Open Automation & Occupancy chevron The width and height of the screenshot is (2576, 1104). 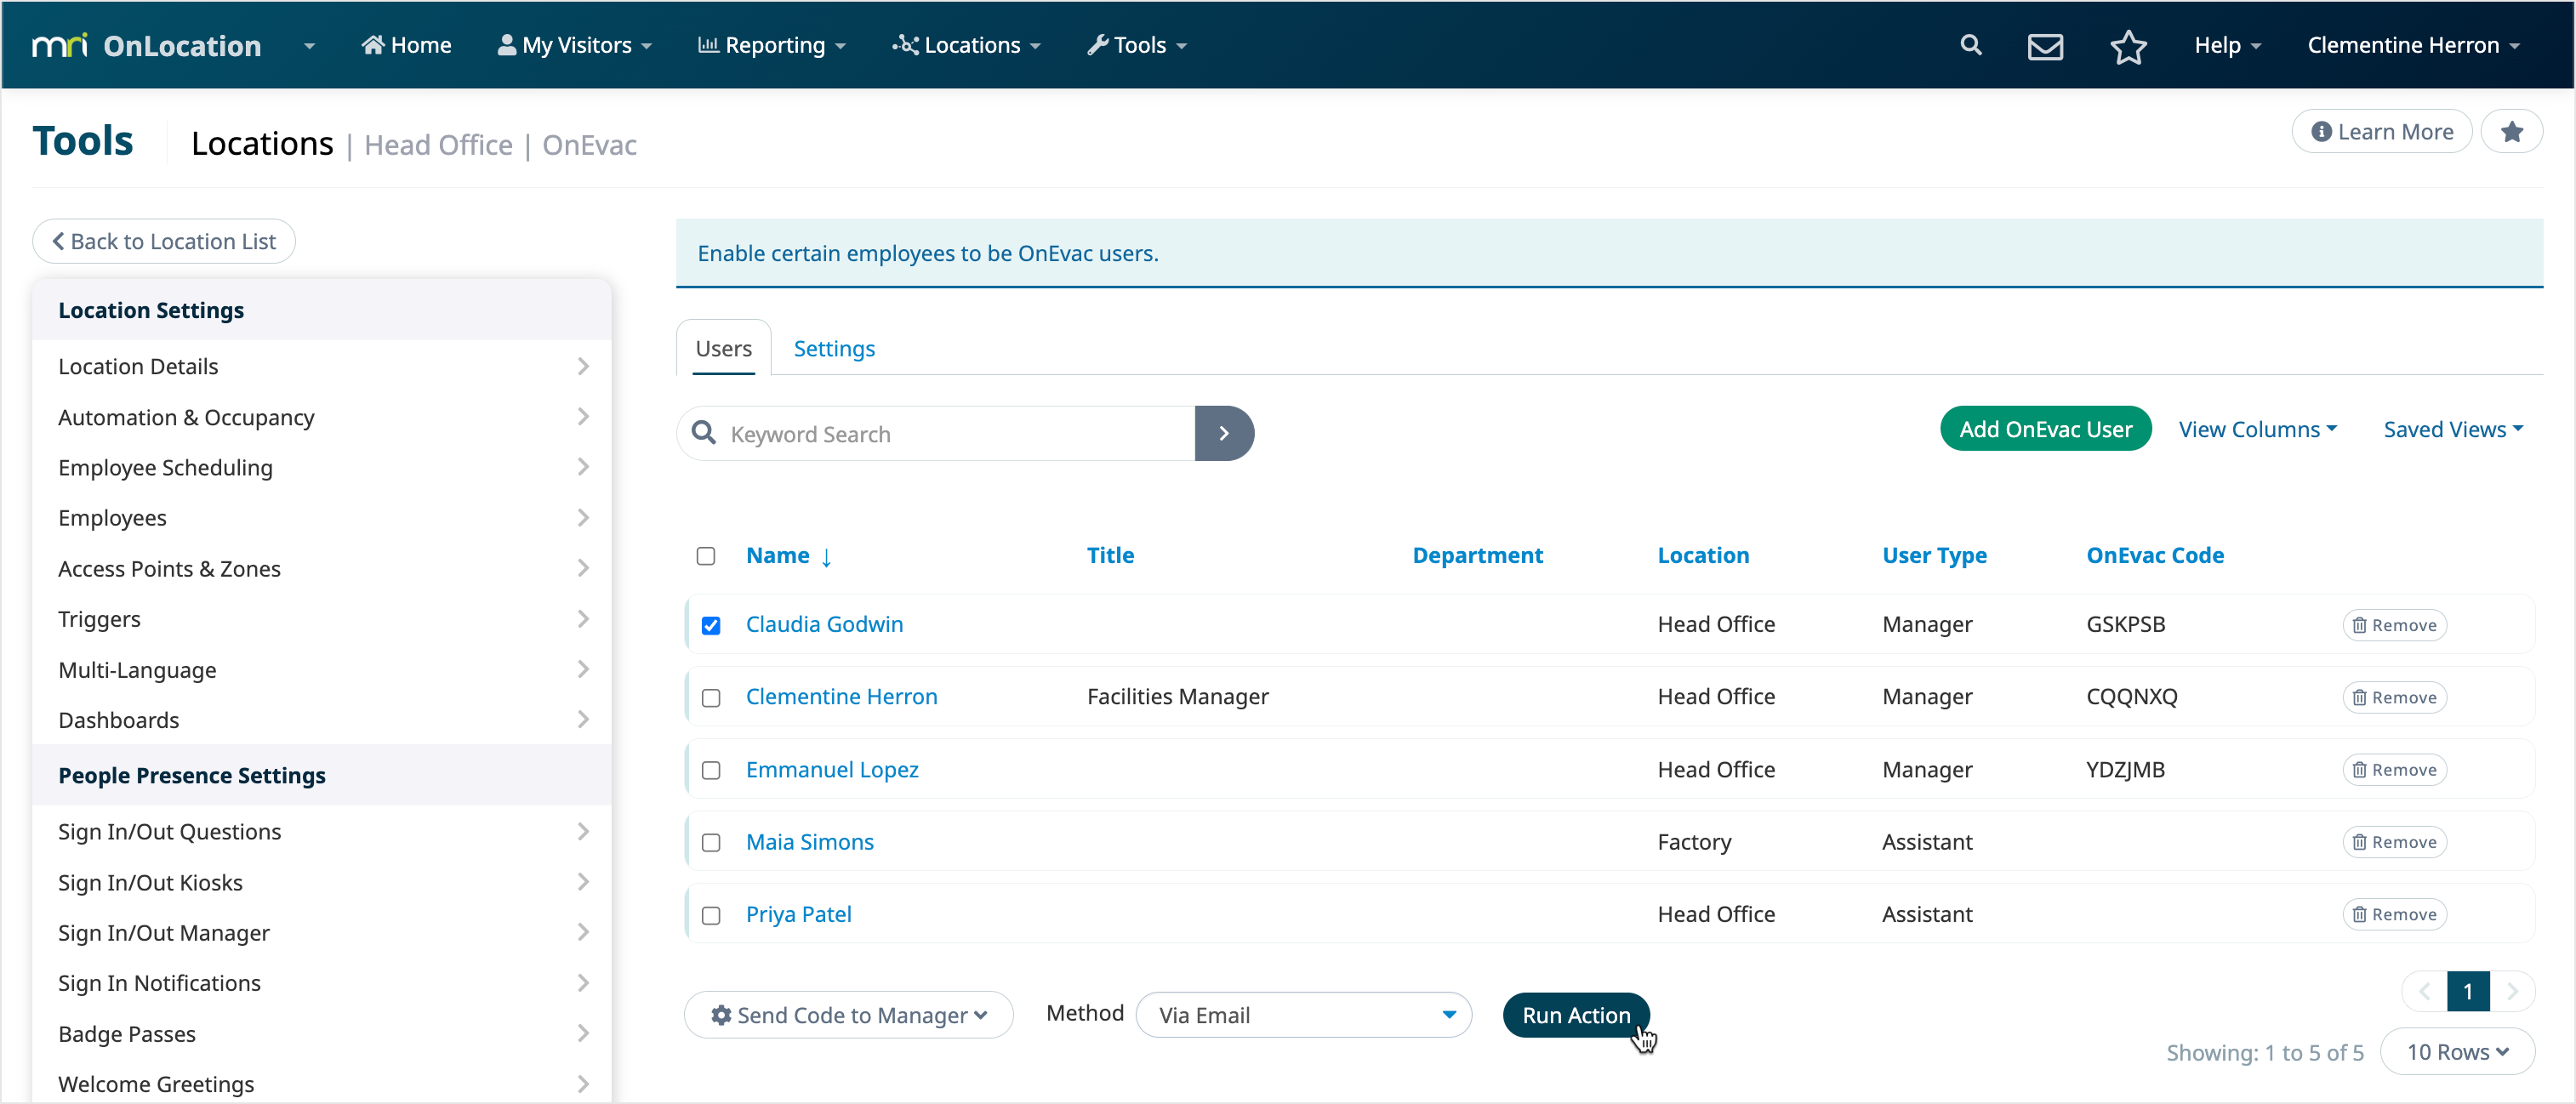pyautogui.click(x=583, y=416)
